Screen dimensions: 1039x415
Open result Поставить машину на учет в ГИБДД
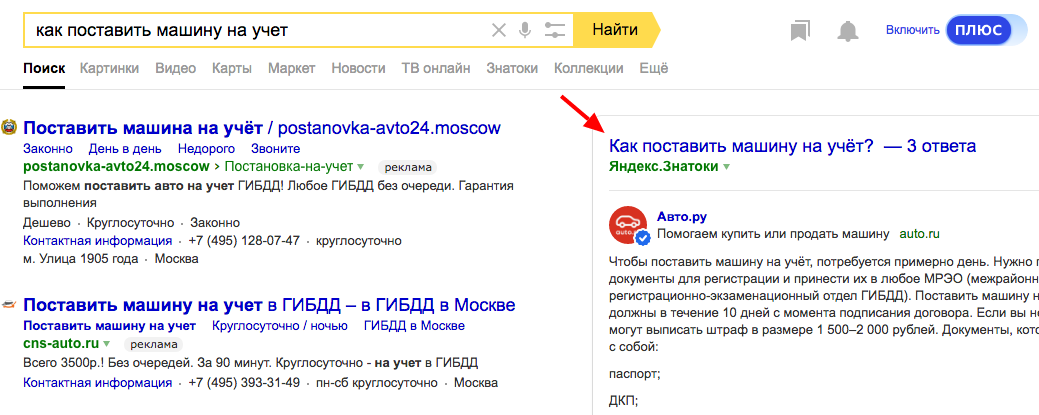pos(269,306)
